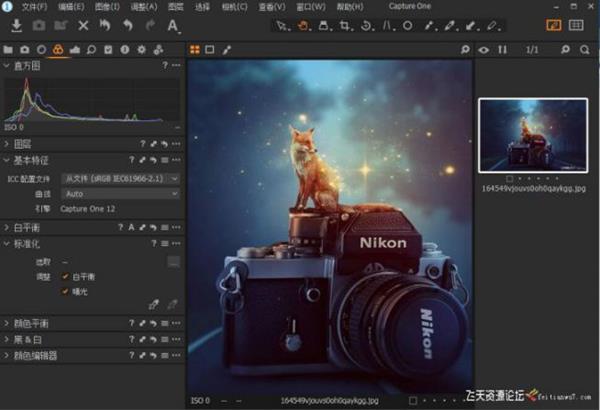Screen dimensions: 600x410
Task: Open the ICC 配置文件 dropdown
Action: [119, 178]
